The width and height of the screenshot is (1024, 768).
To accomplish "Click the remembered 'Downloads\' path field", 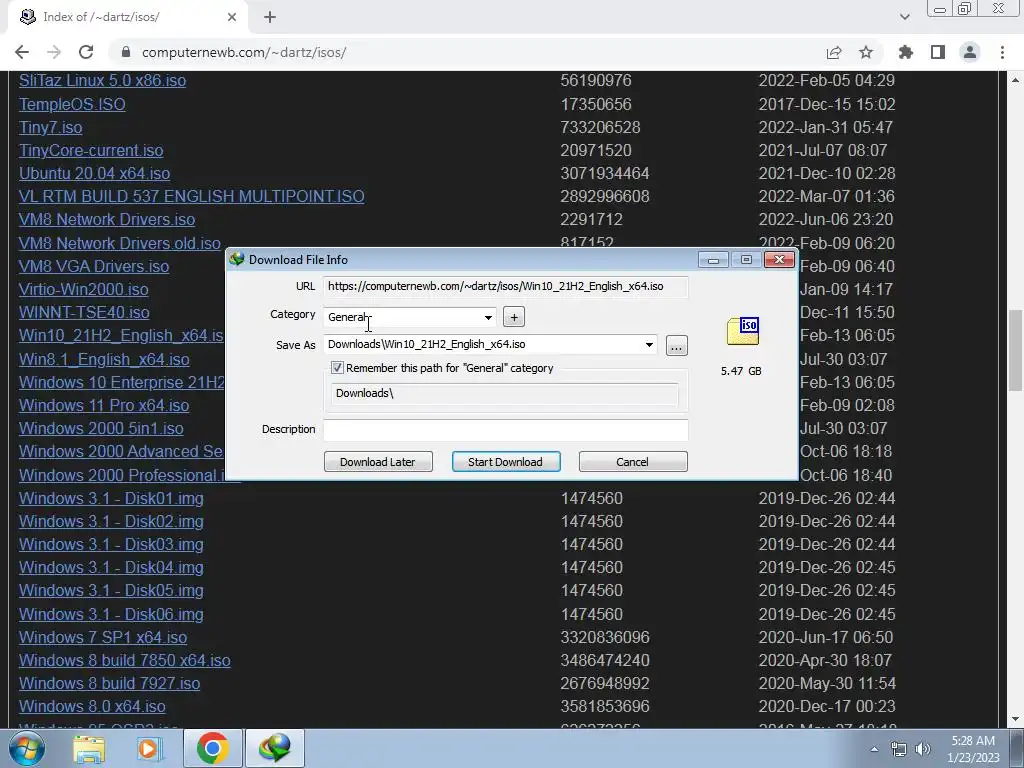I will point(504,394).
